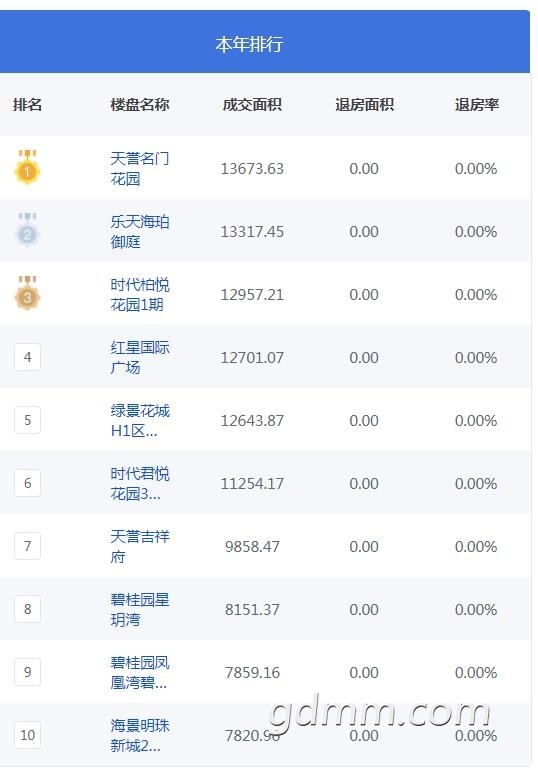The width and height of the screenshot is (538, 775).
Task: Click the 成交面积 column header
Action: click(252, 105)
